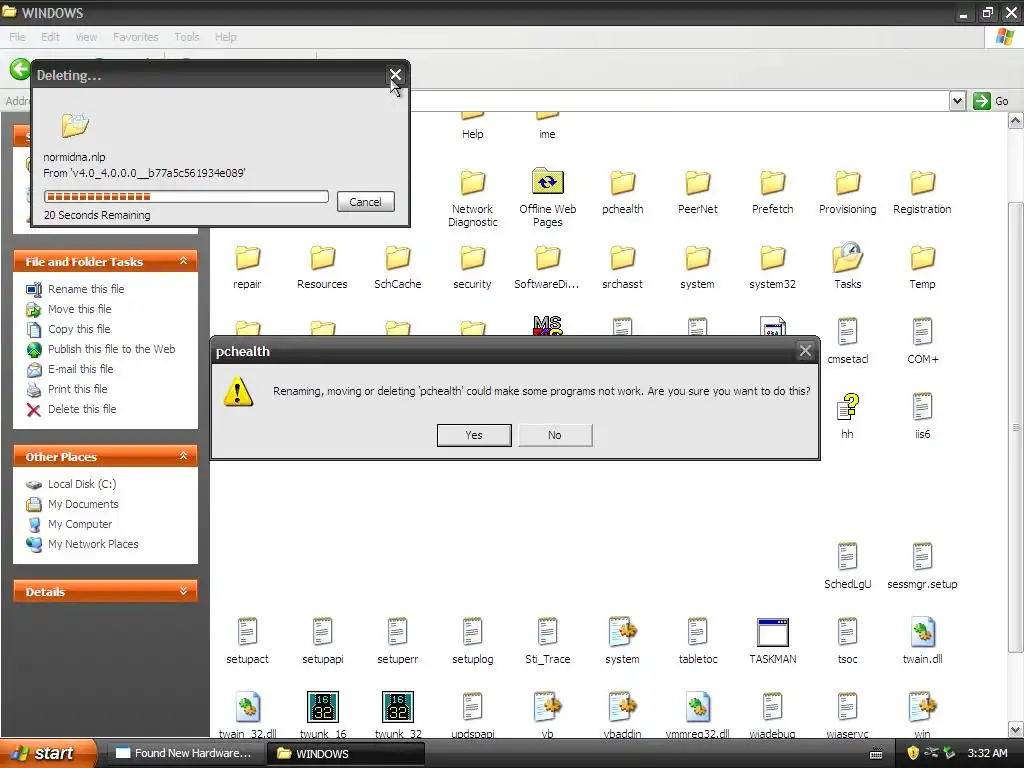Viewport: 1024px width, 768px height.
Task: Select the TASKMAN application icon
Action: point(773,633)
